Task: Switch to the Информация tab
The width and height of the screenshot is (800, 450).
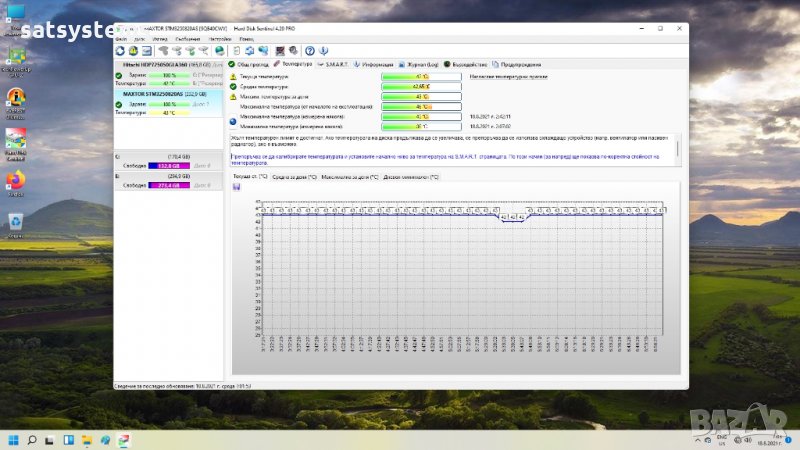Action: [376, 63]
